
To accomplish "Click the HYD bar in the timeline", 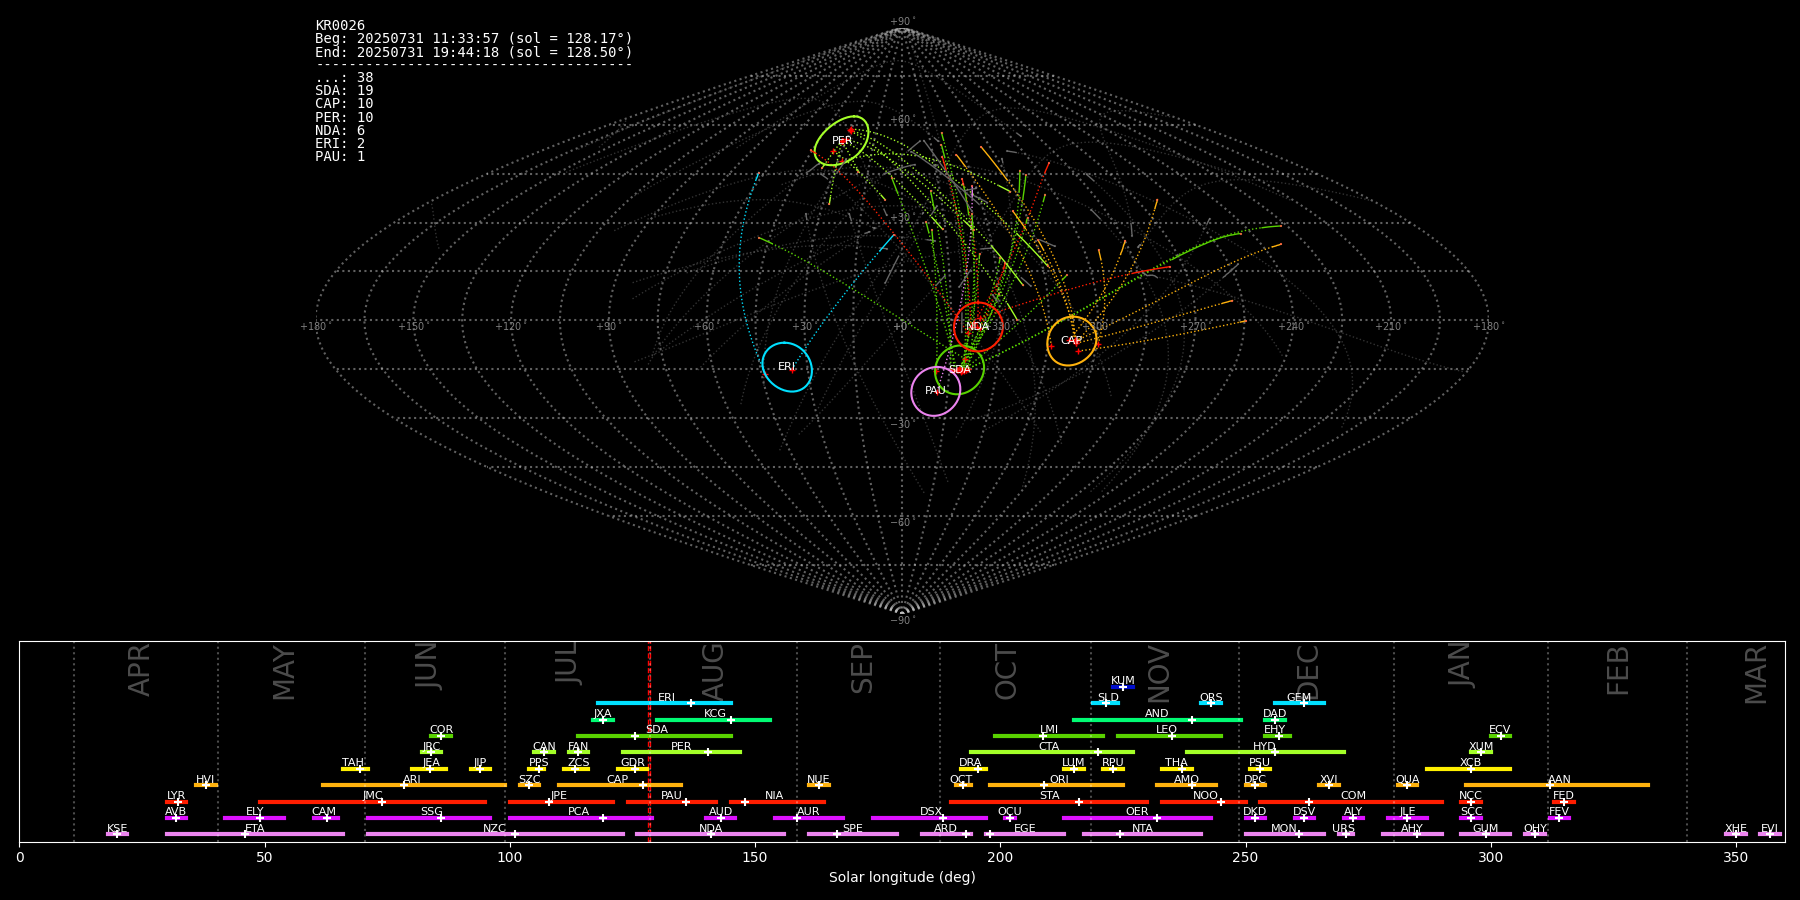I will 1265,752.
